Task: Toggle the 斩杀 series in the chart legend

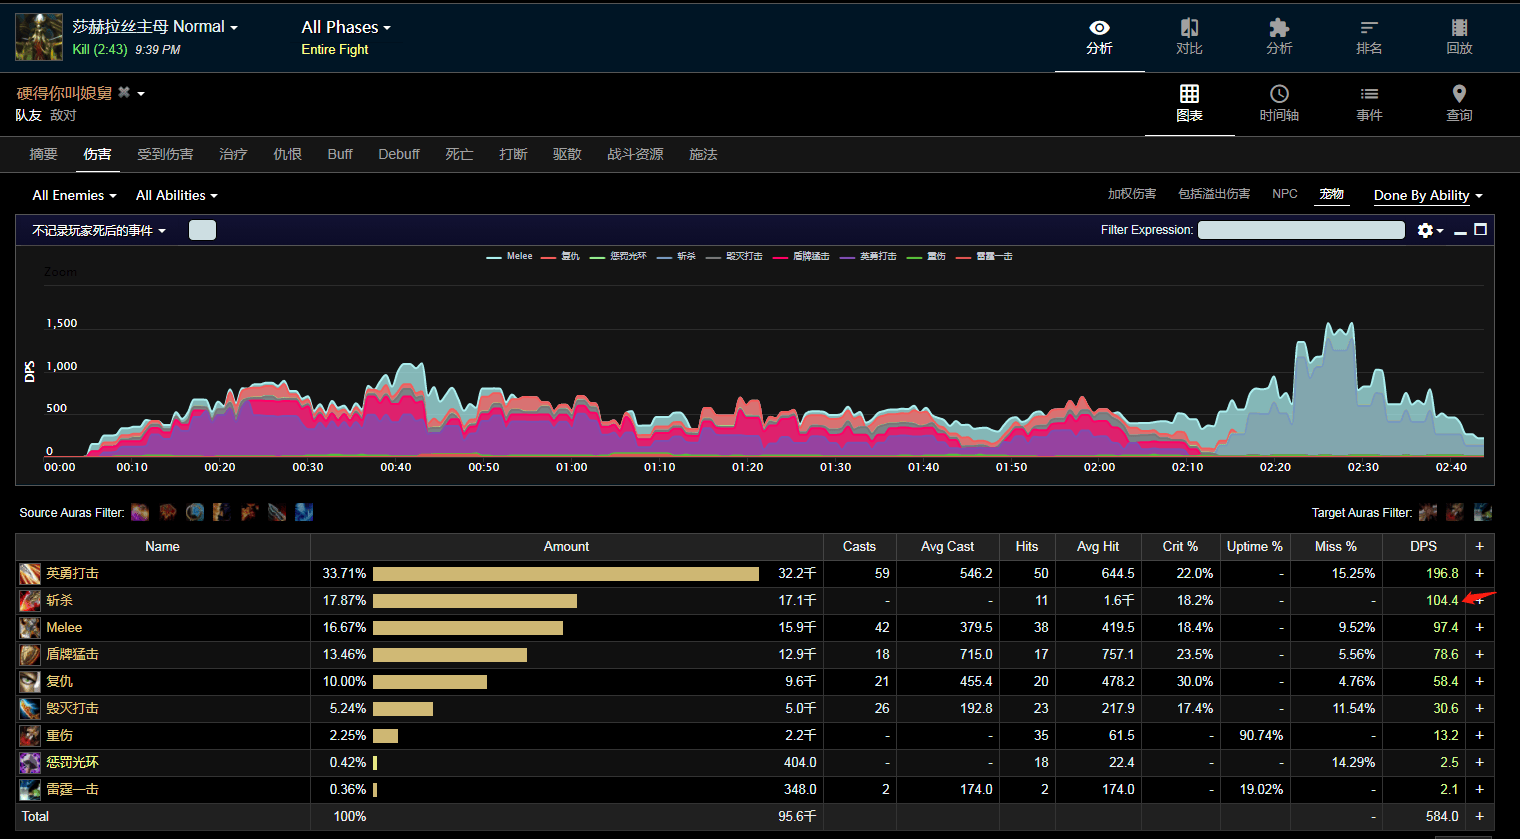Action: (x=676, y=257)
